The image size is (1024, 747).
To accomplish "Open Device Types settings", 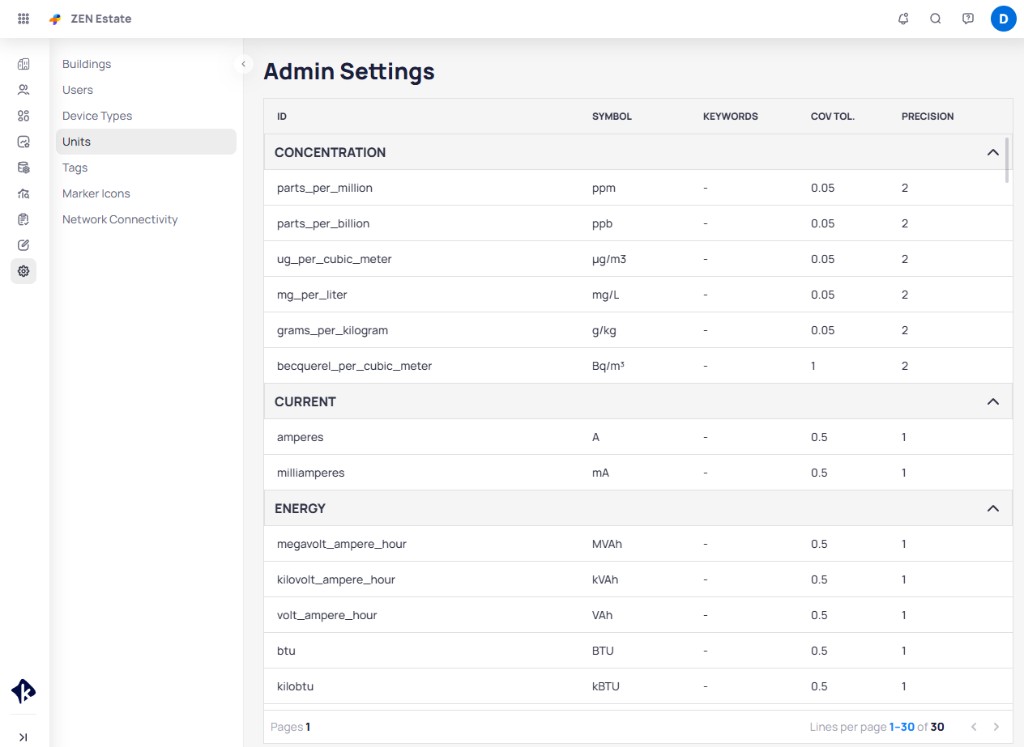I will [x=97, y=116].
